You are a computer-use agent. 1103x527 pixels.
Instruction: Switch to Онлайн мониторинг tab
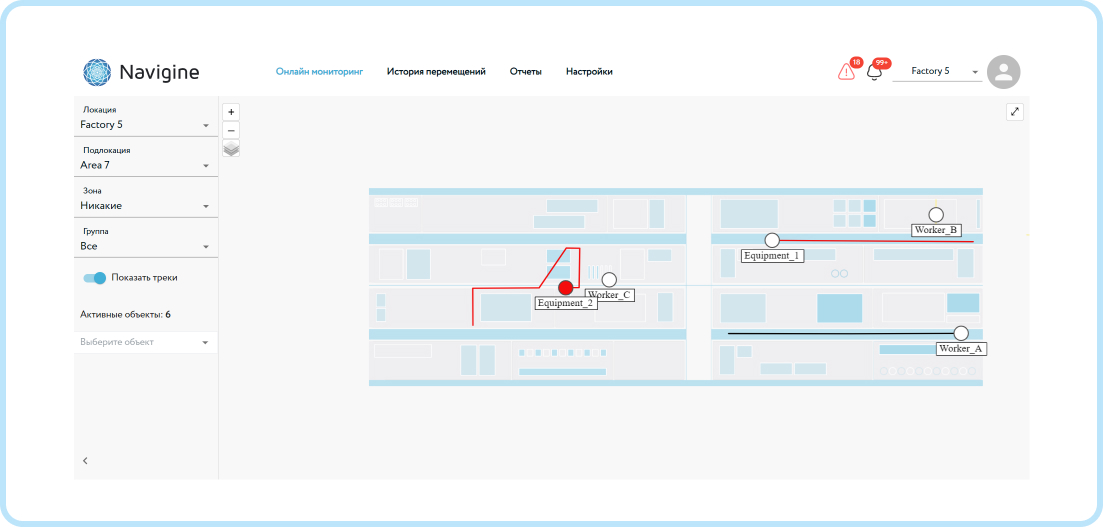(319, 72)
